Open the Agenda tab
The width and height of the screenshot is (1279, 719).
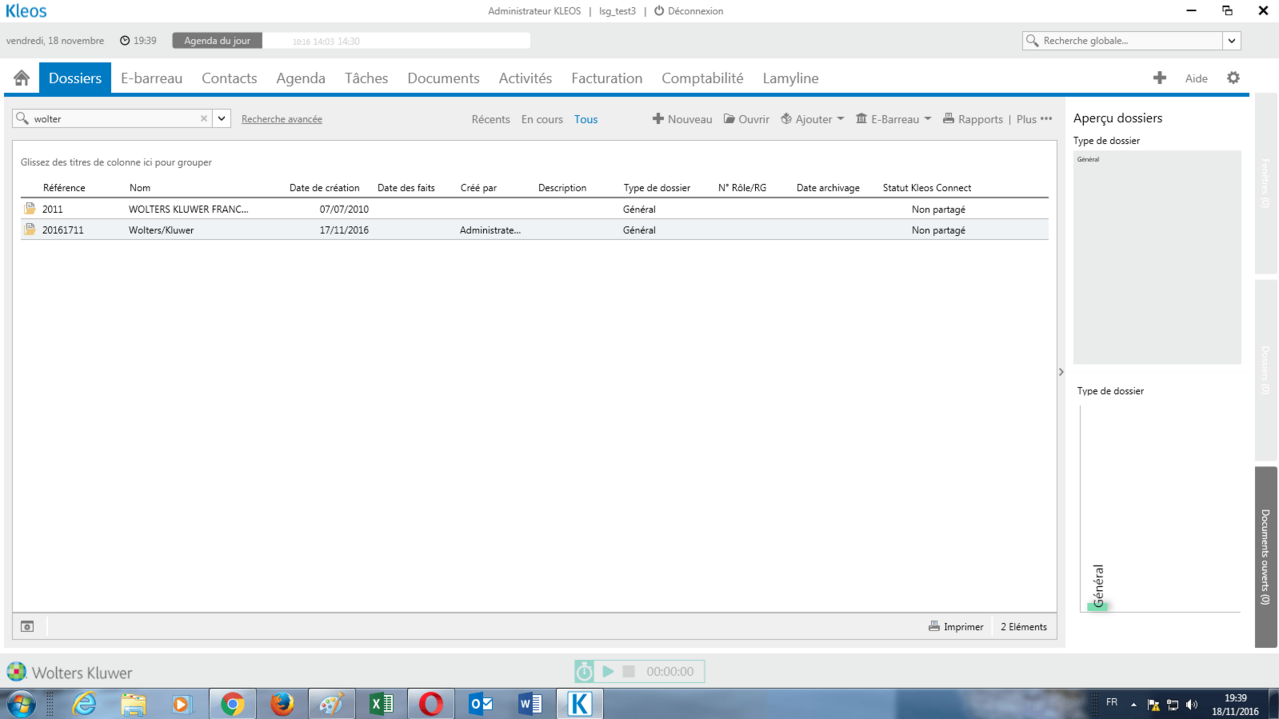click(301, 78)
